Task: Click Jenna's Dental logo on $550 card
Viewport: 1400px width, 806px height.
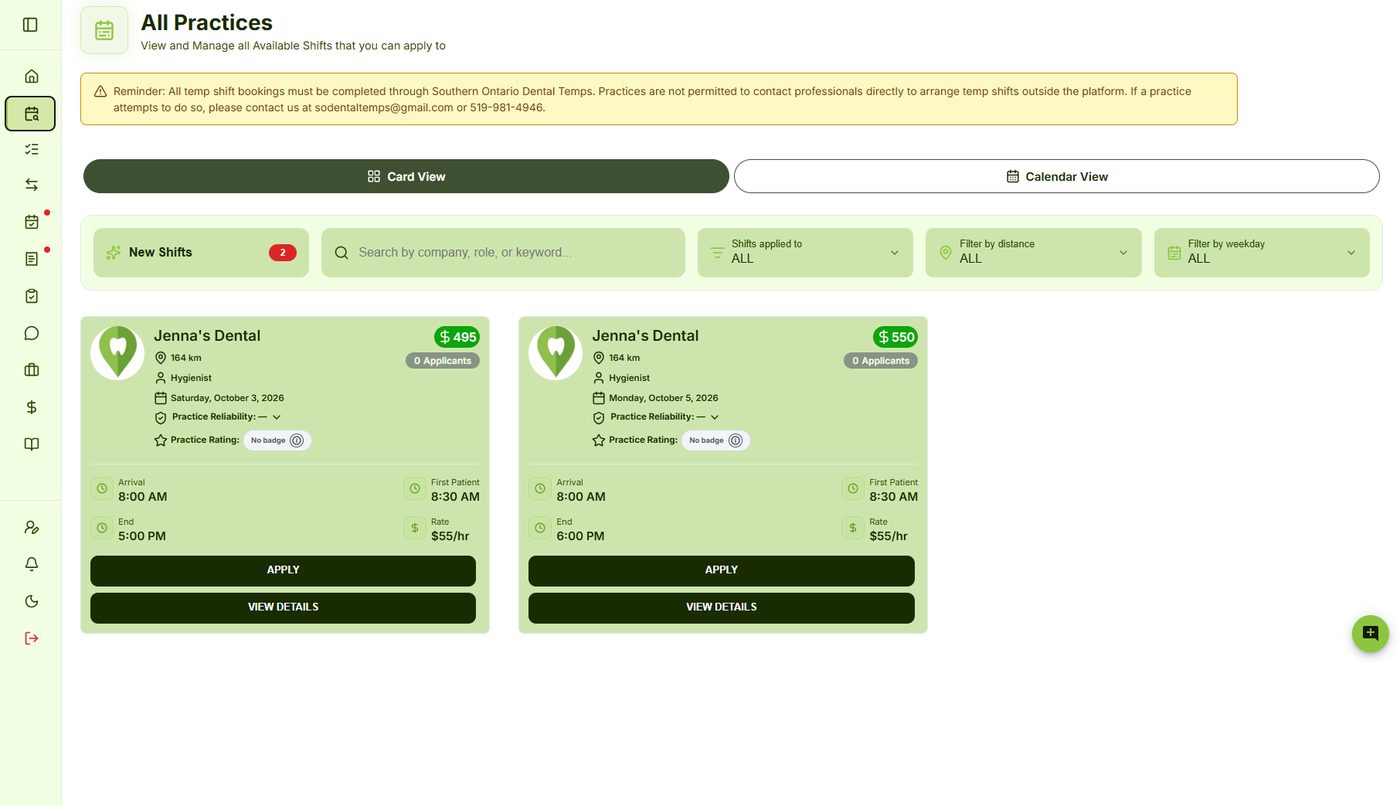Action: [555, 353]
